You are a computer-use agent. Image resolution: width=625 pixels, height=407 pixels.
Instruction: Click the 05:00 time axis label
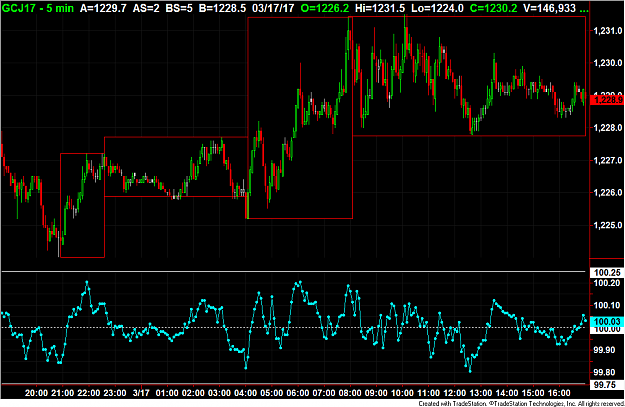coord(271,393)
